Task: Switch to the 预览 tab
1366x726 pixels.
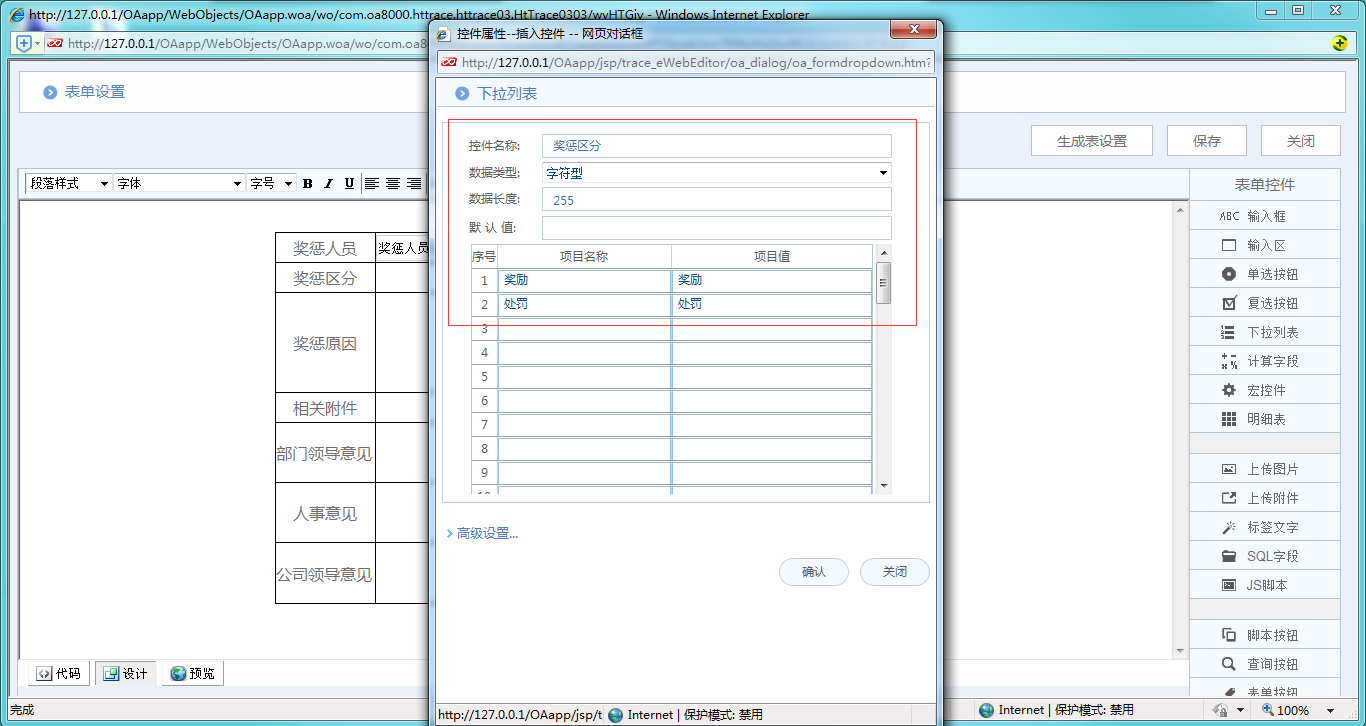Action: (x=192, y=674)
